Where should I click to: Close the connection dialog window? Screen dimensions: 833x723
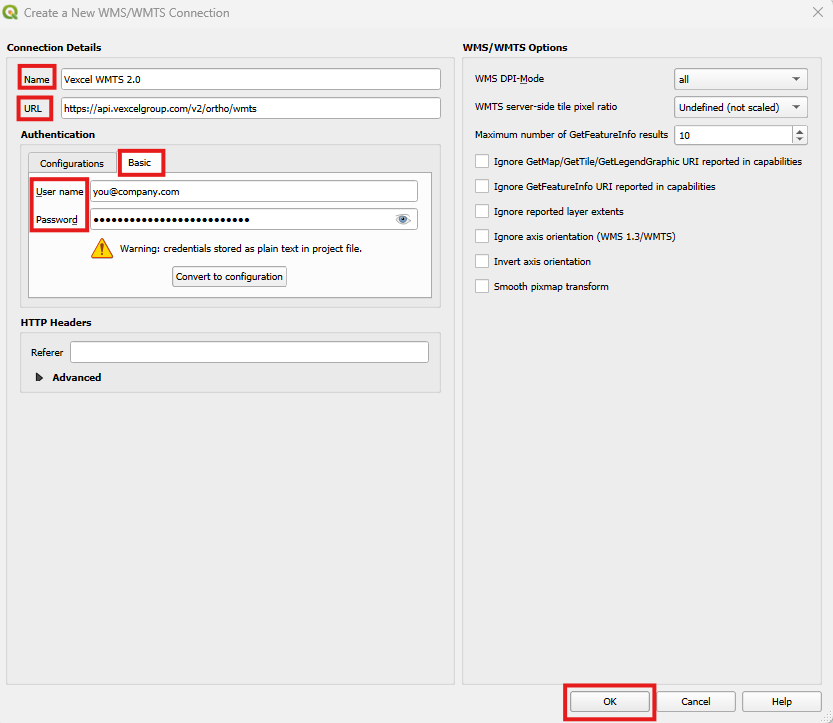click(x=816, y=13)
